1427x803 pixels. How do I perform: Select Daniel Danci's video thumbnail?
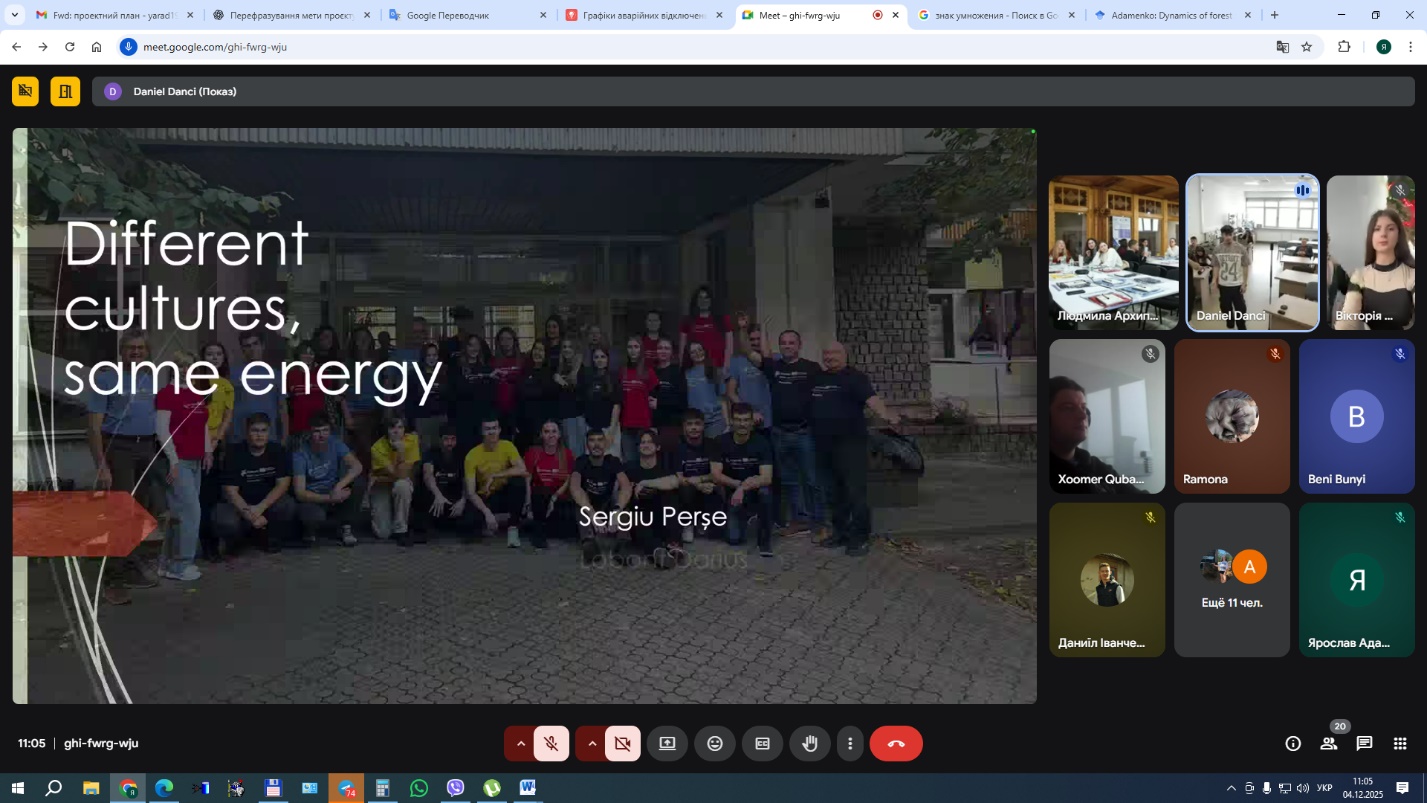(1252, 252)
